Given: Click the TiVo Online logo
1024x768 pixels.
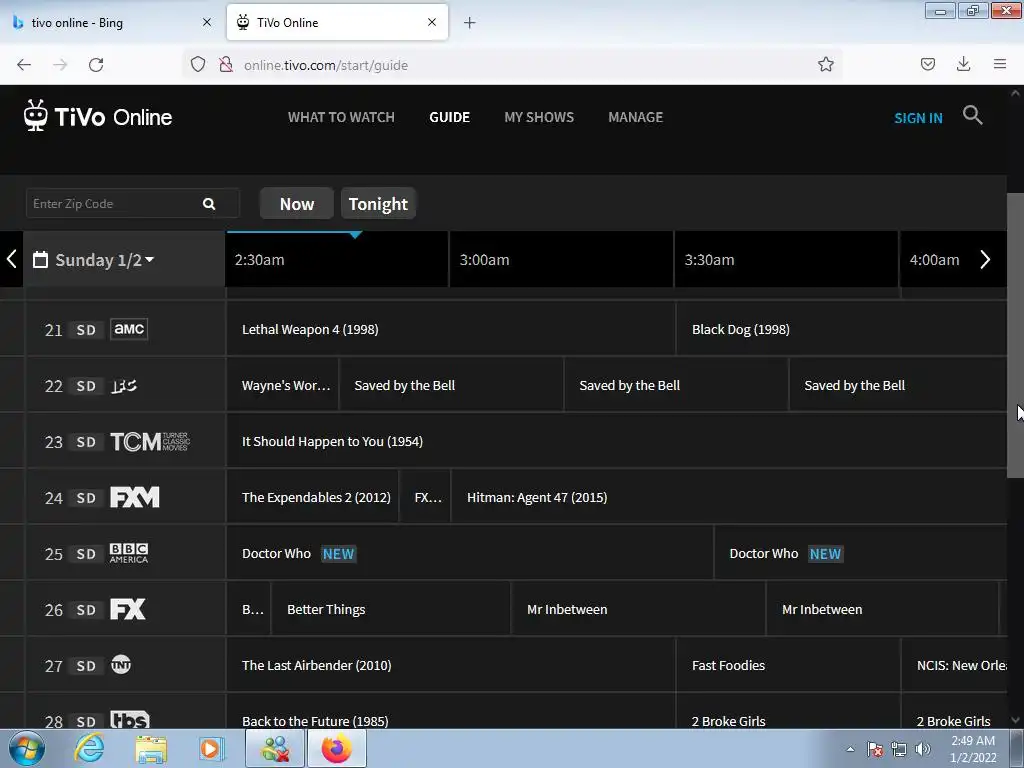Looking at the screenshot, I should (98, 116).
